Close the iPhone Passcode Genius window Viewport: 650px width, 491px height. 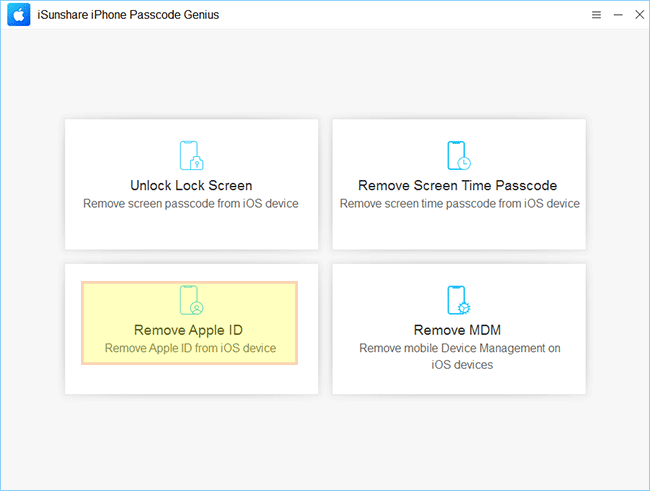(640, 15)
